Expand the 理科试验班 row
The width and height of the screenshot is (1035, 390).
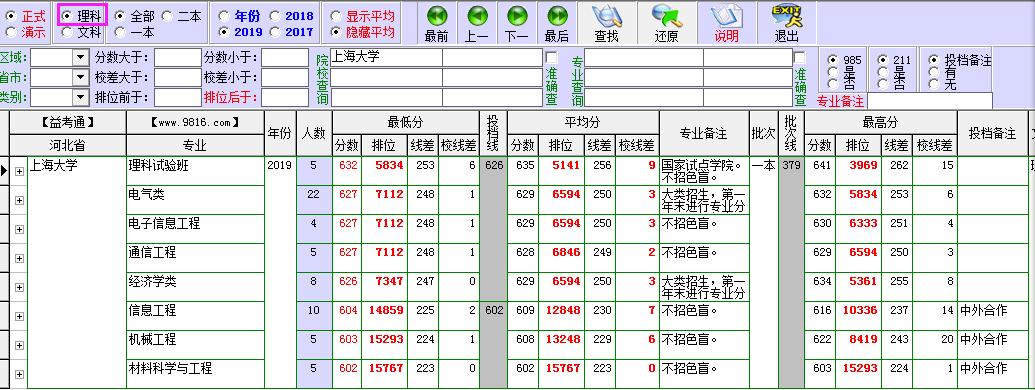(x=19, y=172)
